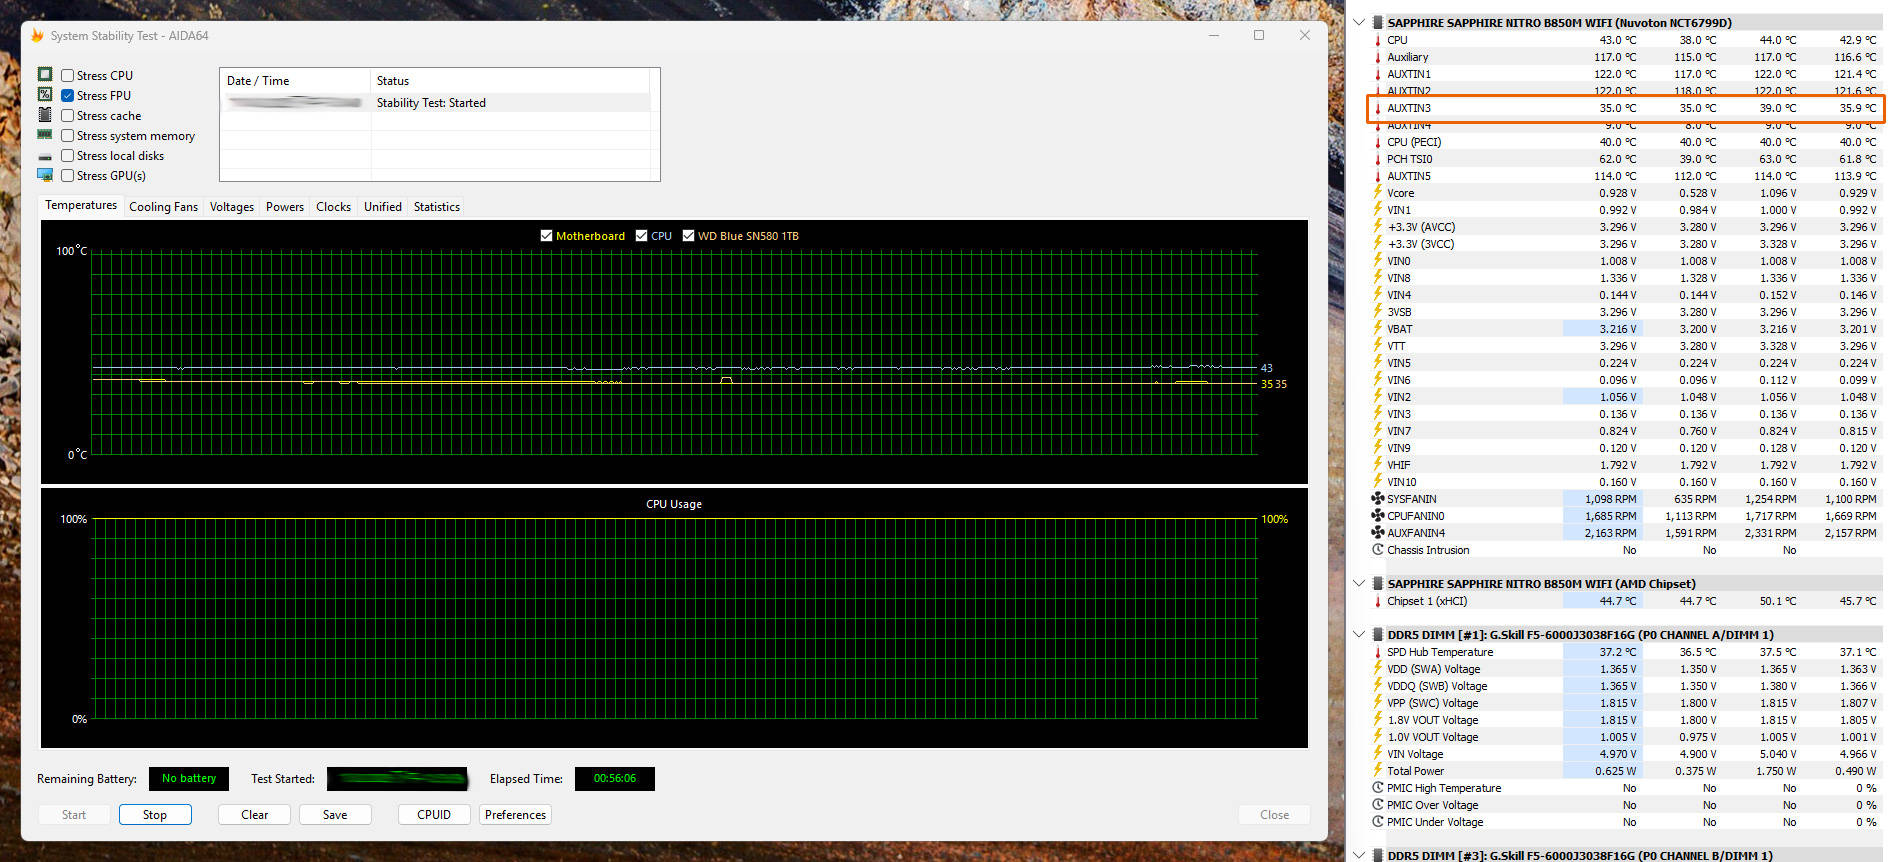Switch to the Cooling Fans tab

click(x=163, y=207)
